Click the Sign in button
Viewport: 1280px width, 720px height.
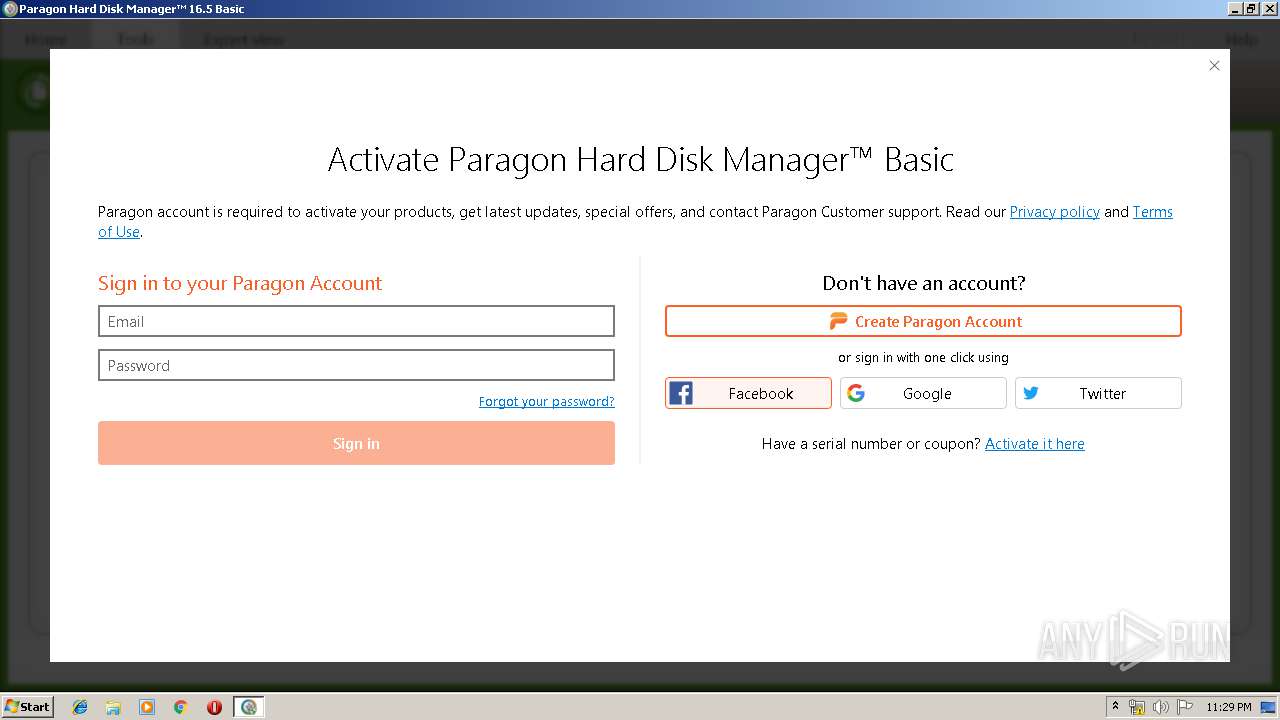tap(356, 443)
